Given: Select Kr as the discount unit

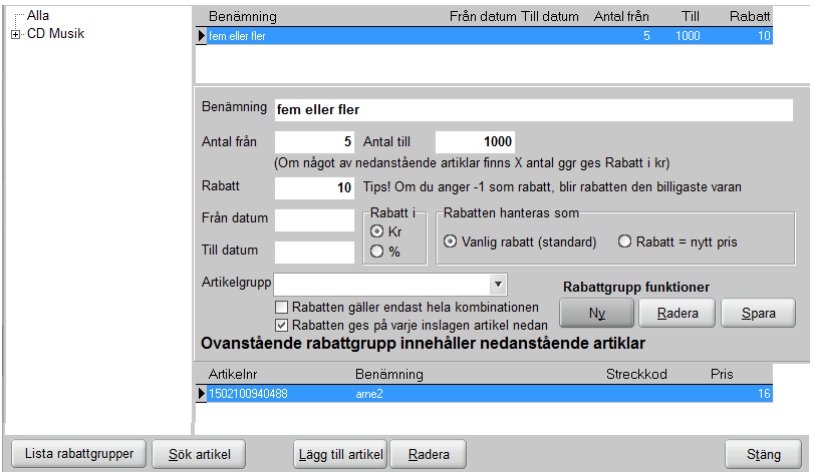Looking at the screenshot, I should click(x=377, y=231).
